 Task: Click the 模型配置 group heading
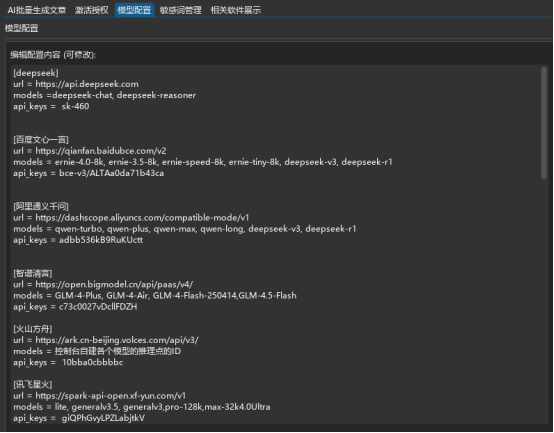pyautogui.click(x=22, y=28)
